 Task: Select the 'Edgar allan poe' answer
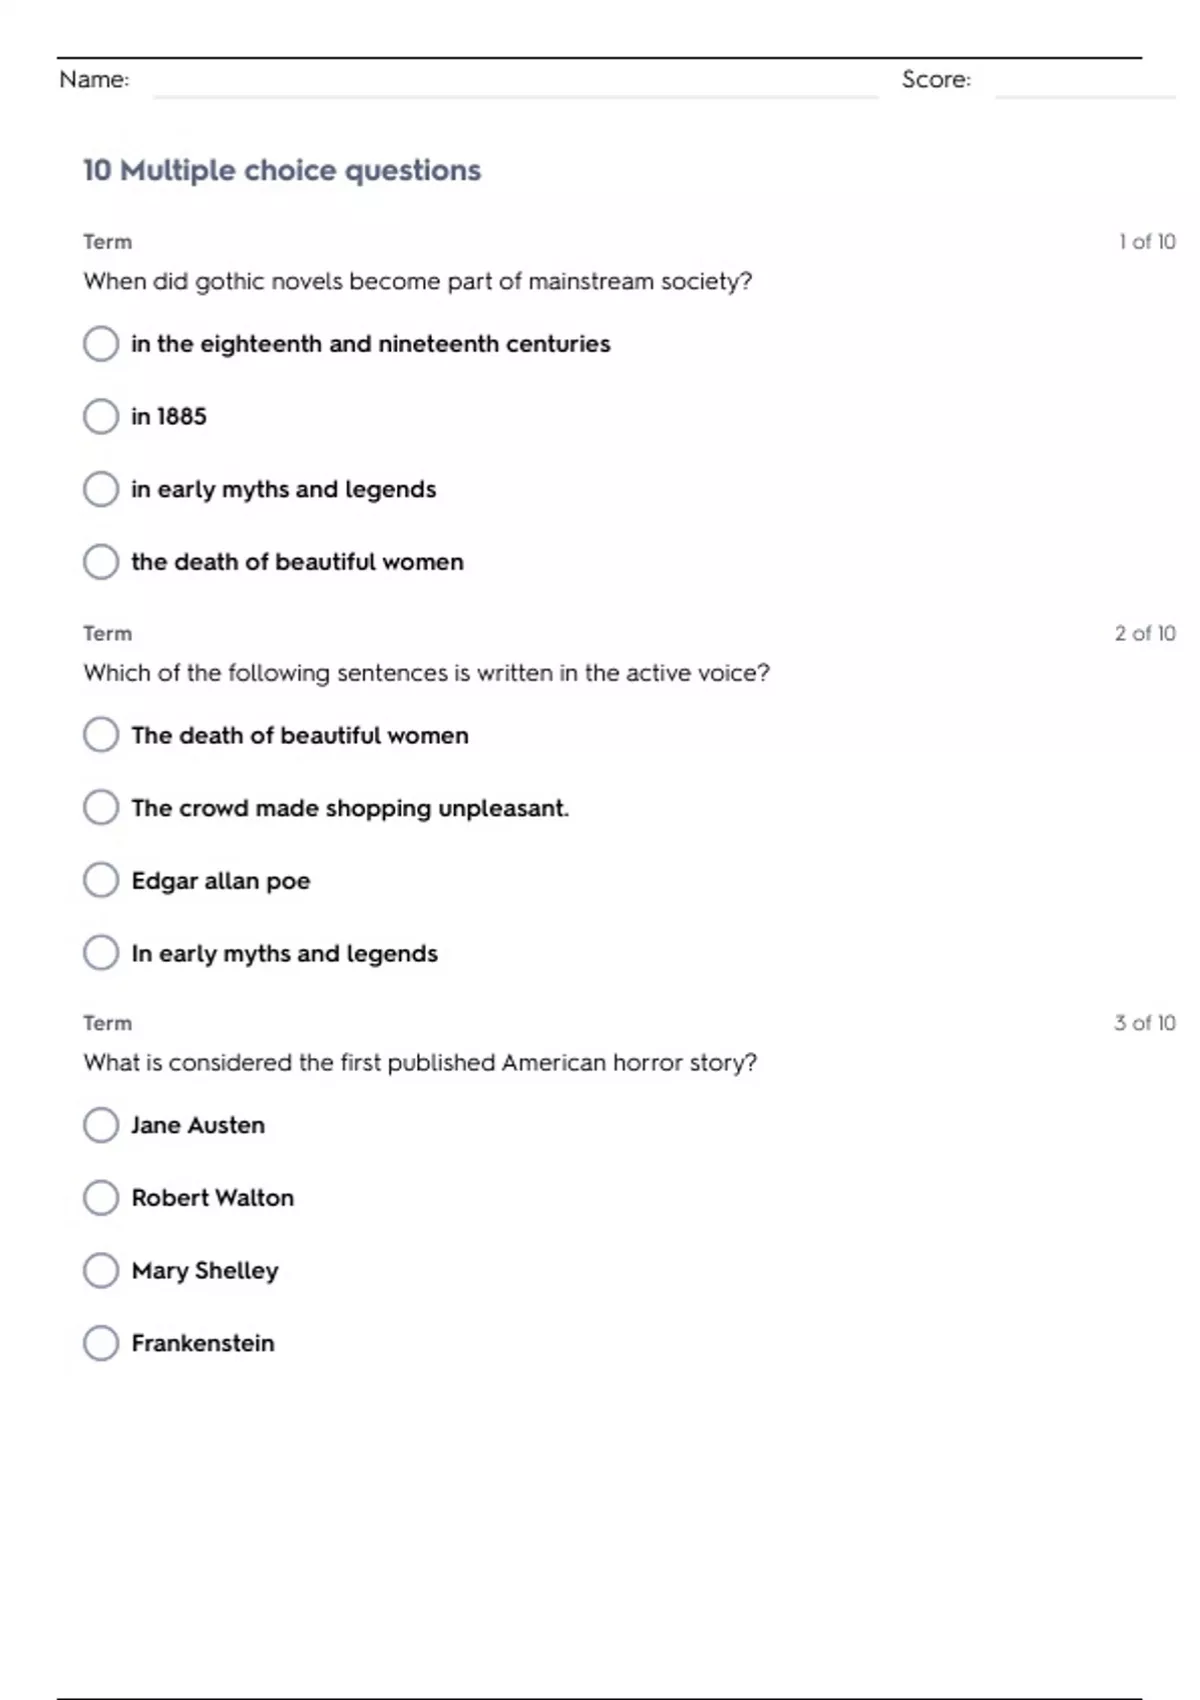(x=101, y=880)
